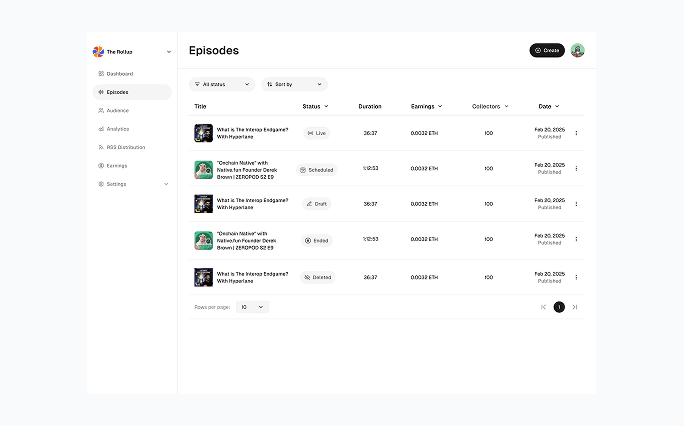Click the RSS feed icon
The image size is (684, 426).
tap(101, 147)
